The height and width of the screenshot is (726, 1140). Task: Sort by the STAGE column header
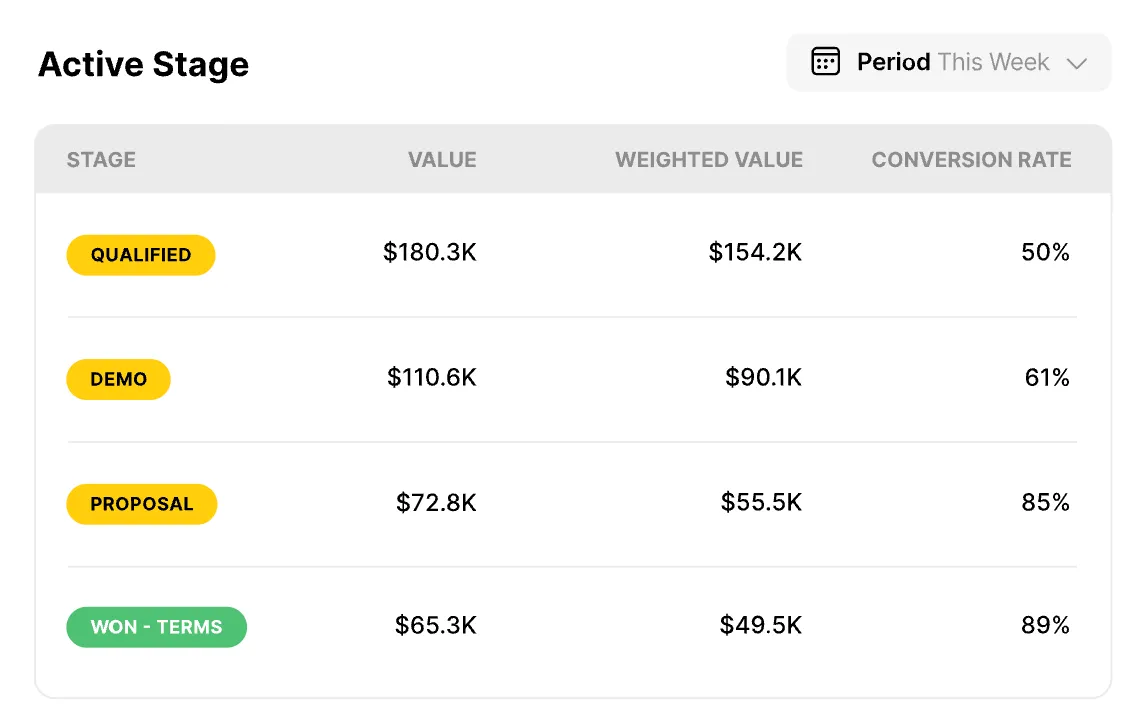101,160
